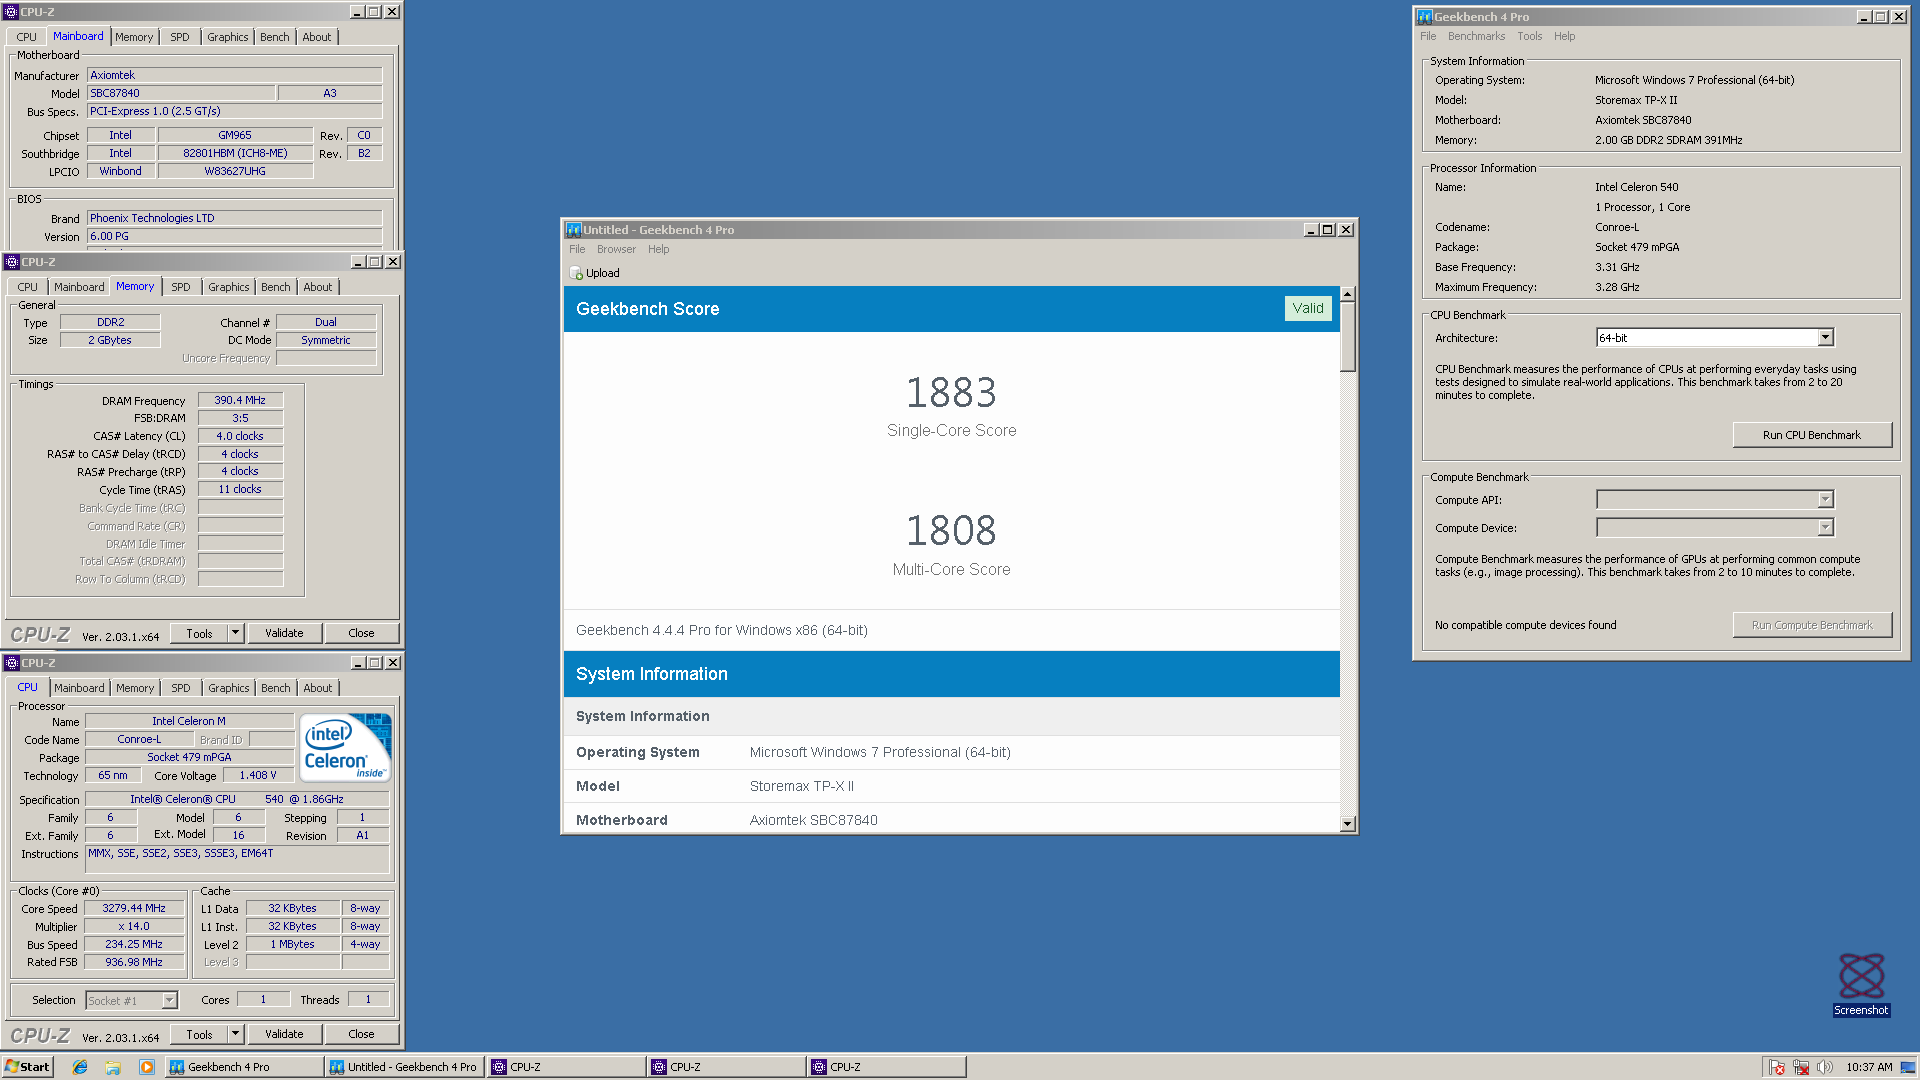
Task: Click Close in bottom CPU-Z window
Action: tap(361, 1034)
